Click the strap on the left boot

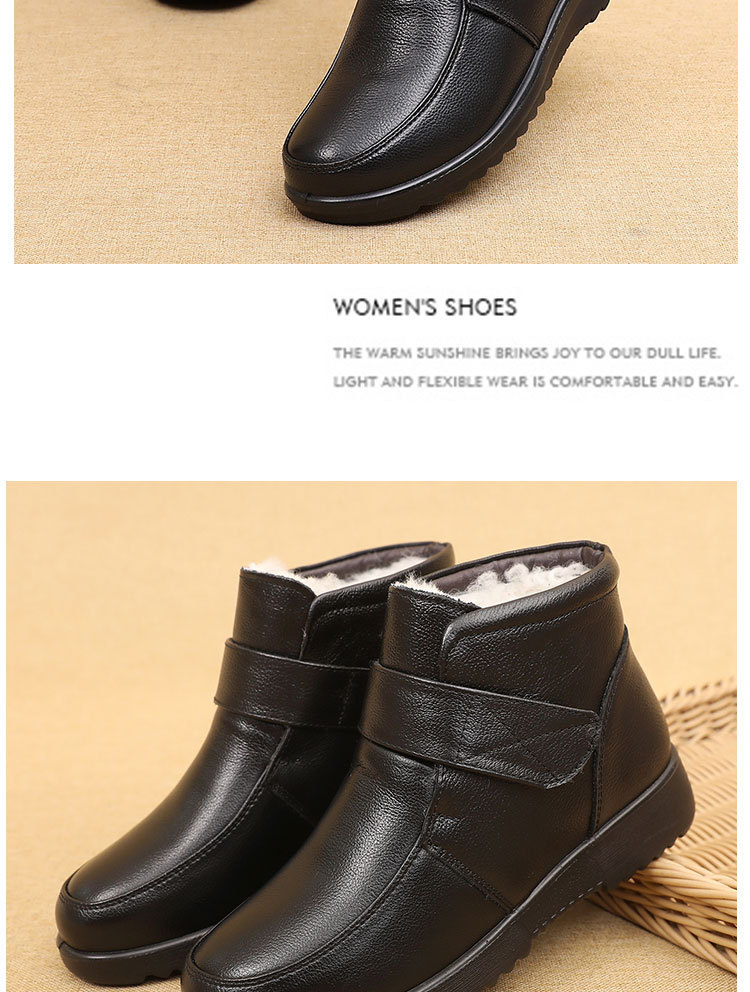pyautogui.click(x=291, y=683)
